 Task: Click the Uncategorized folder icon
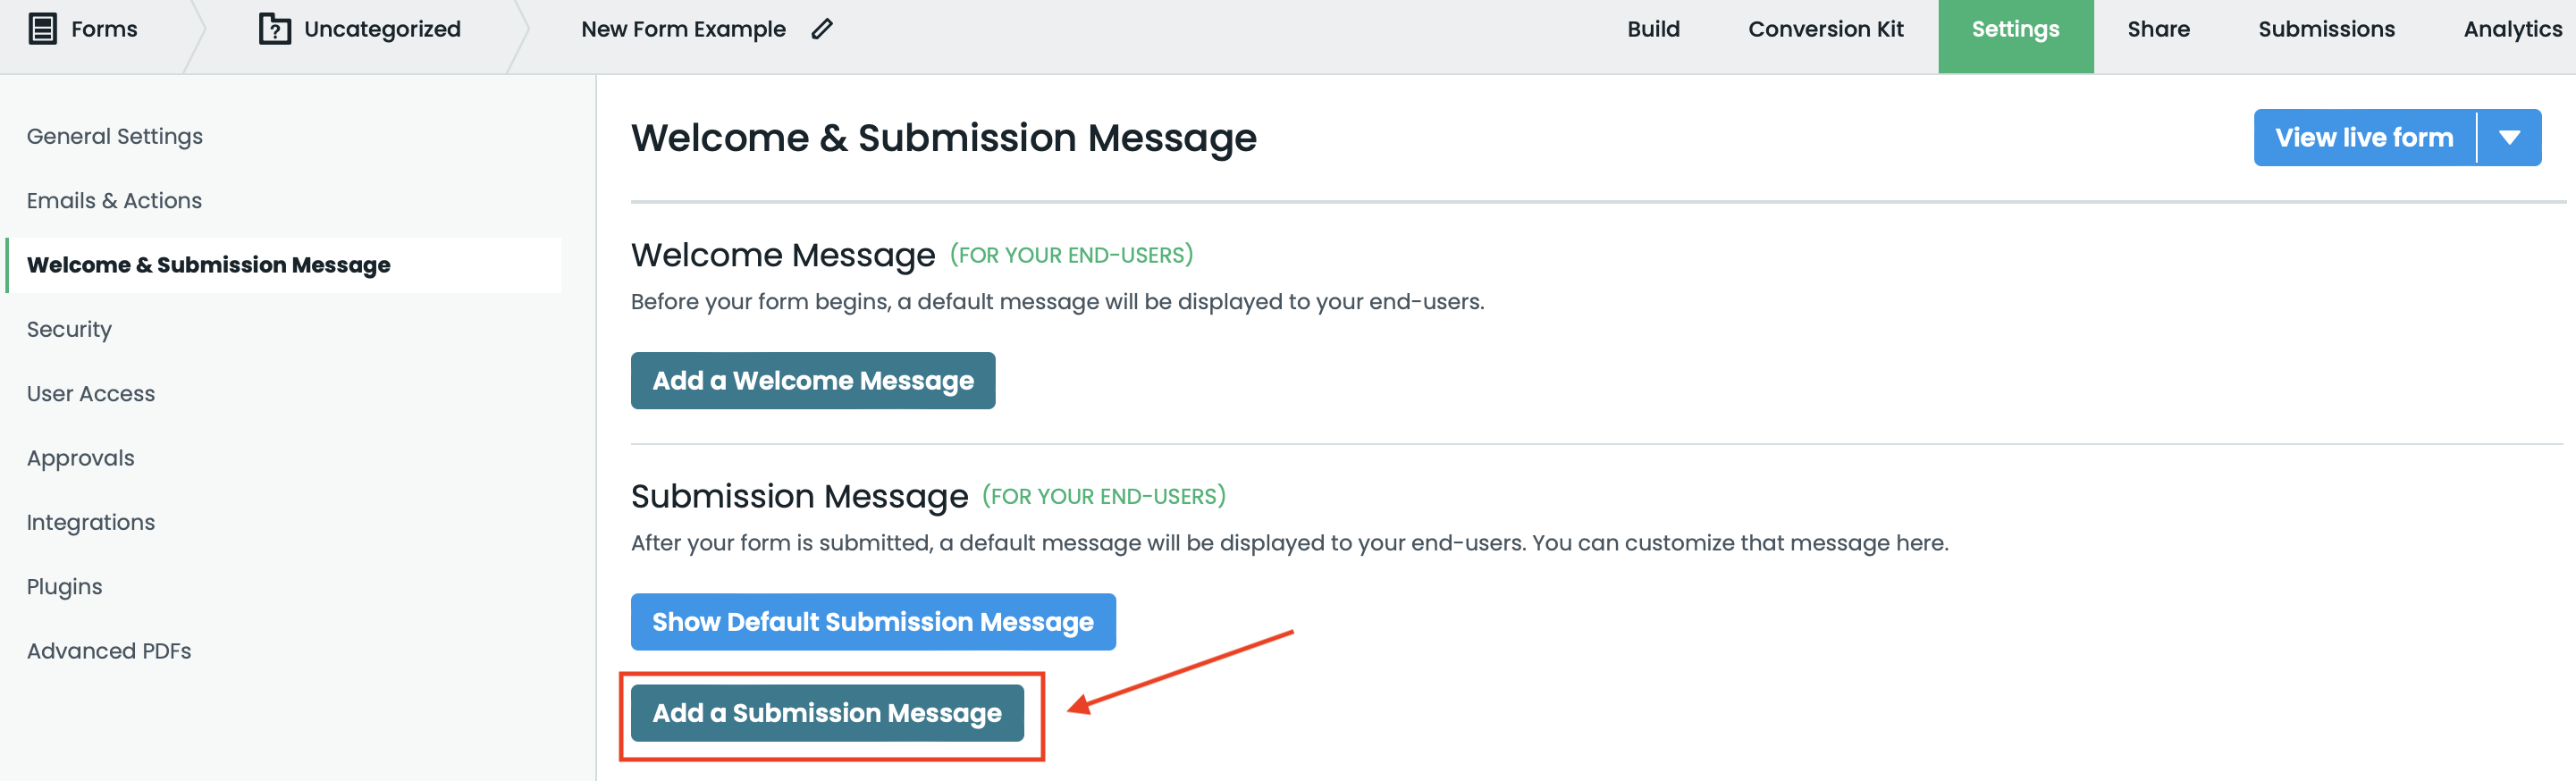point(274,29)
